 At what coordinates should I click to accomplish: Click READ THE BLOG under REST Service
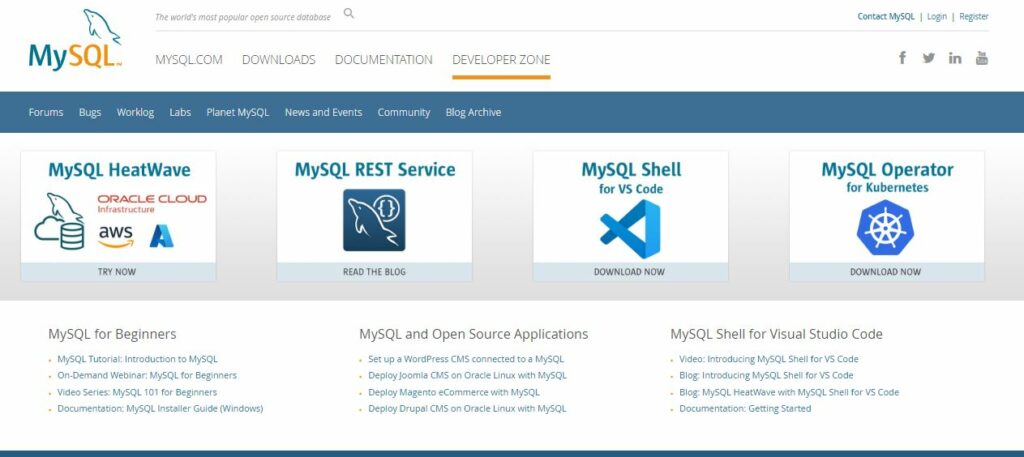pos(374,272)
